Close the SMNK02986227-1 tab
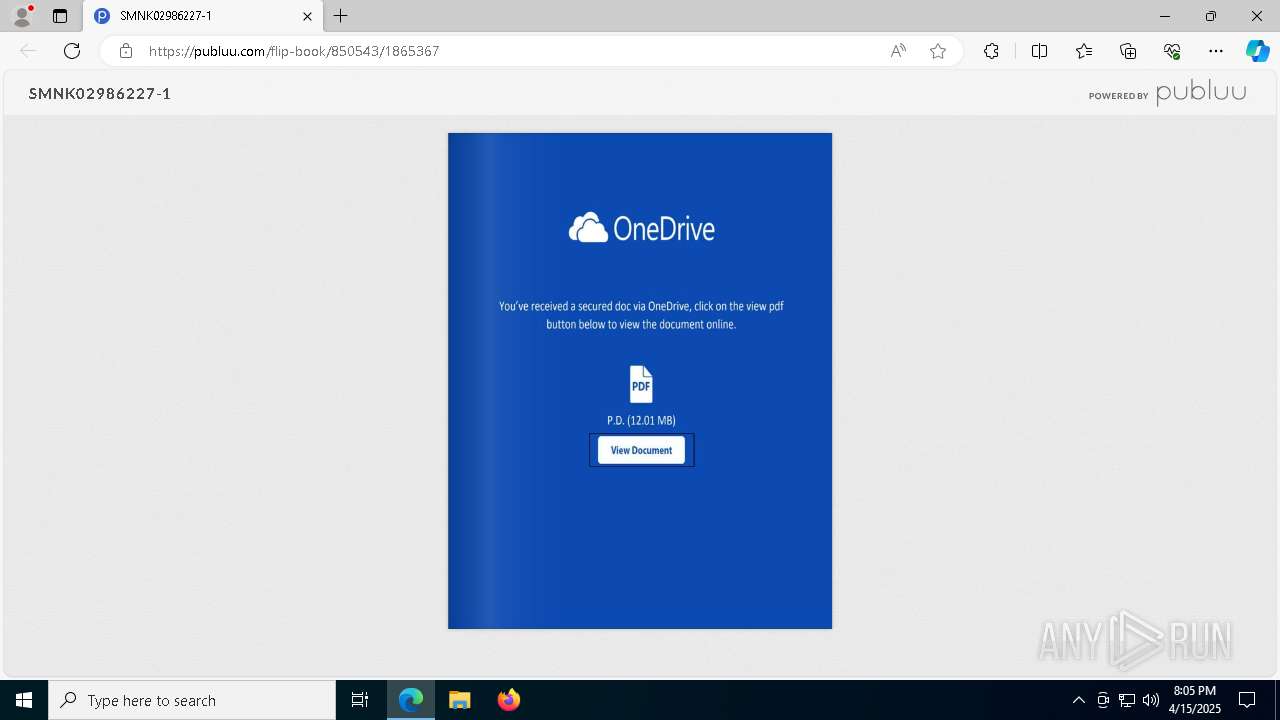The width and height of the screenshot is (1280, 720). point(307,16)
